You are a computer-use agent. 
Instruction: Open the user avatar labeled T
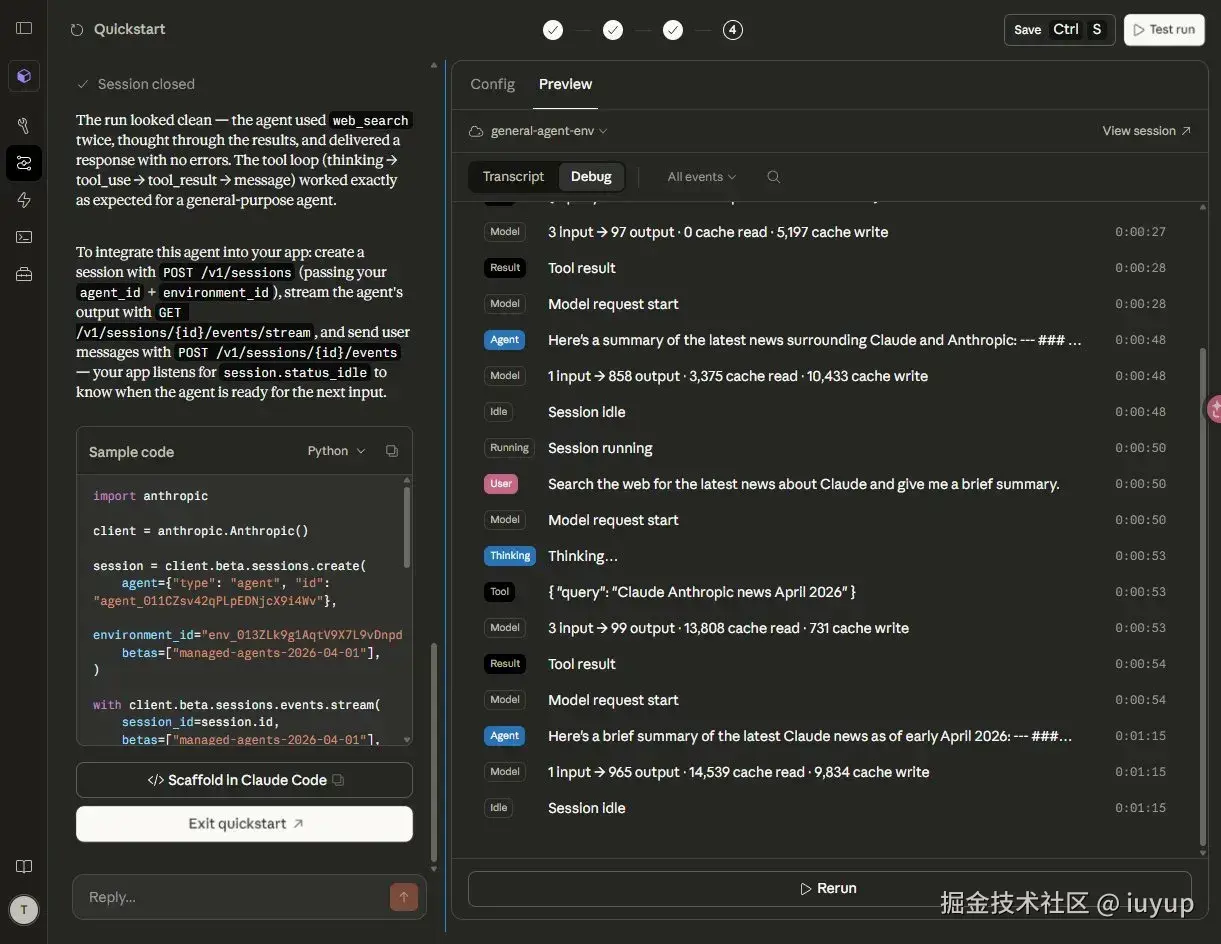click(x=24, y=909)
